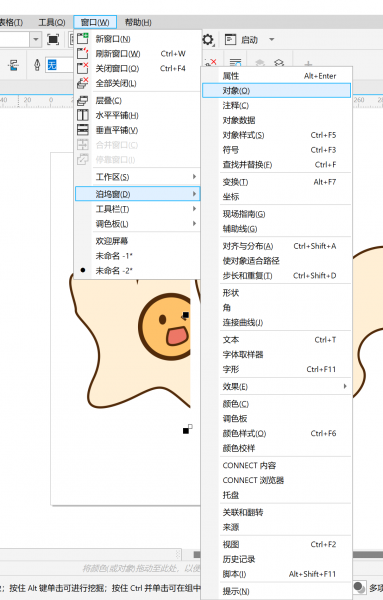383x600 pixels.
Task: Click the Cascade icon (层叠)
Action: coord(83,100)
